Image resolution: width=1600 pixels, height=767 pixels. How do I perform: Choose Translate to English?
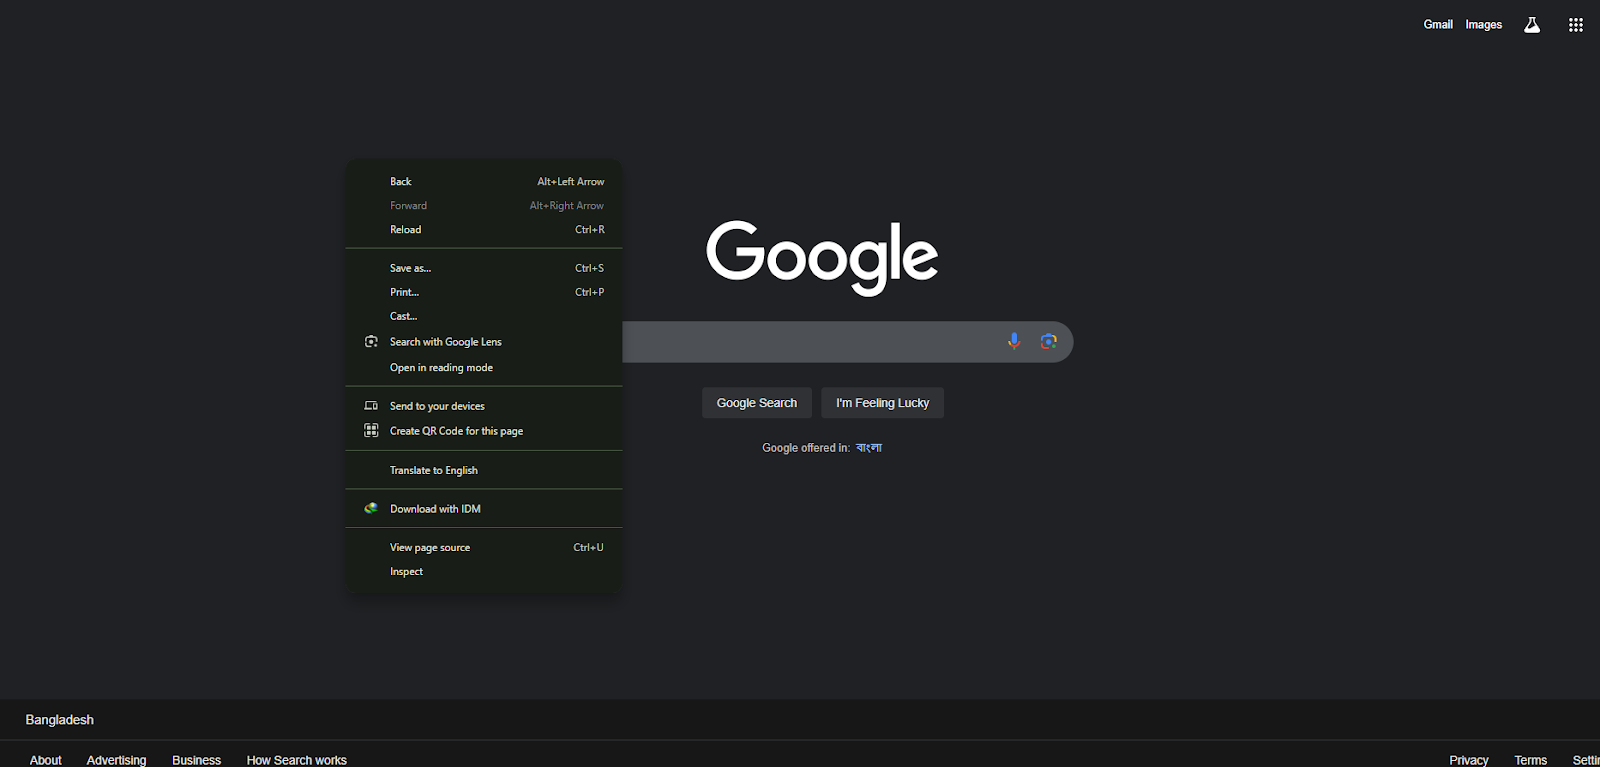coord(484,470)
